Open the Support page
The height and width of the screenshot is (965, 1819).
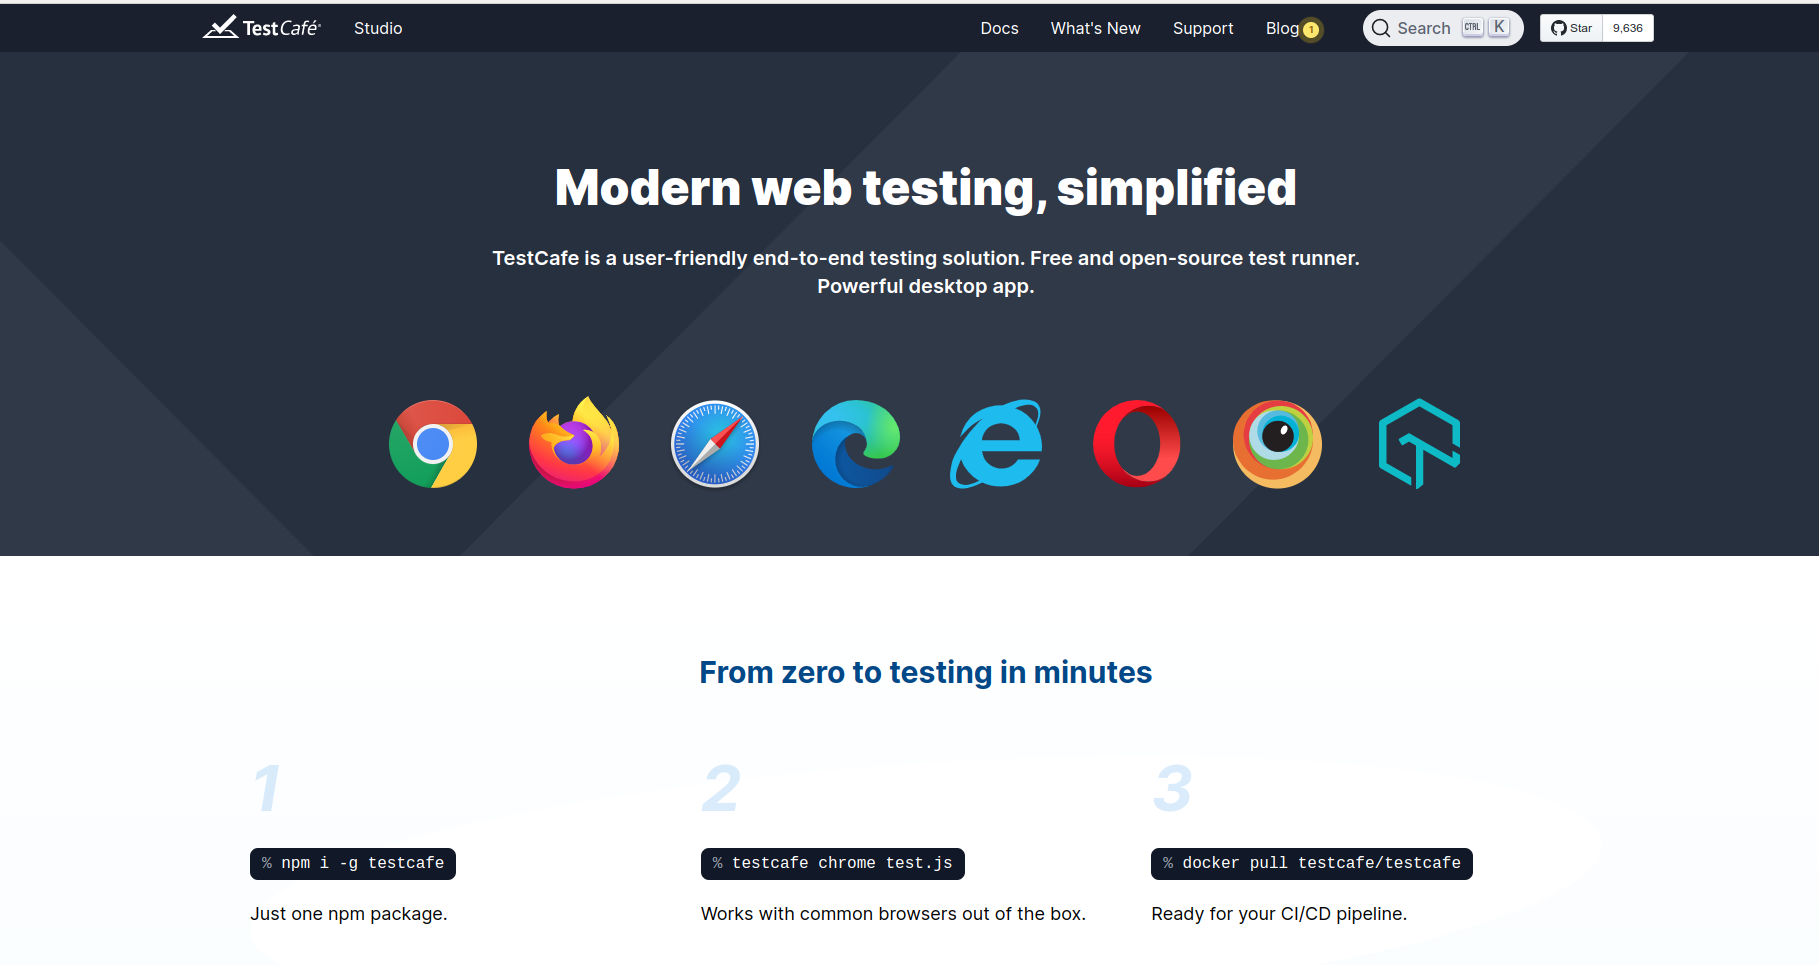(1203, 28)
